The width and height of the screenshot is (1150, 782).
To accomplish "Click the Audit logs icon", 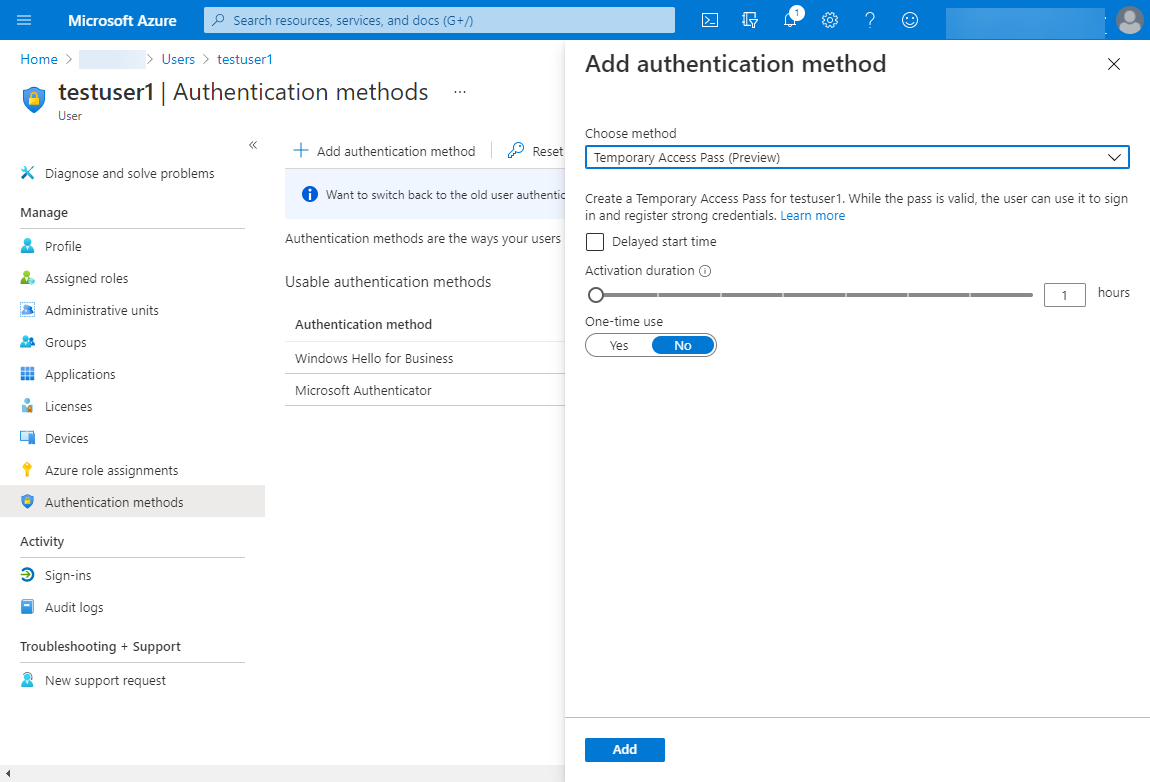I will click(x=28, y=607).
